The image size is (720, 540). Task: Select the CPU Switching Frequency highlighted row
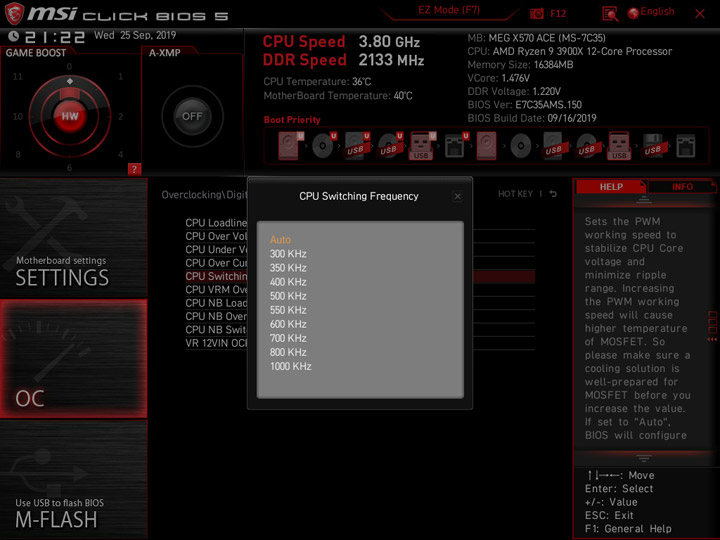pyautogui.click(x=360, y=276)
